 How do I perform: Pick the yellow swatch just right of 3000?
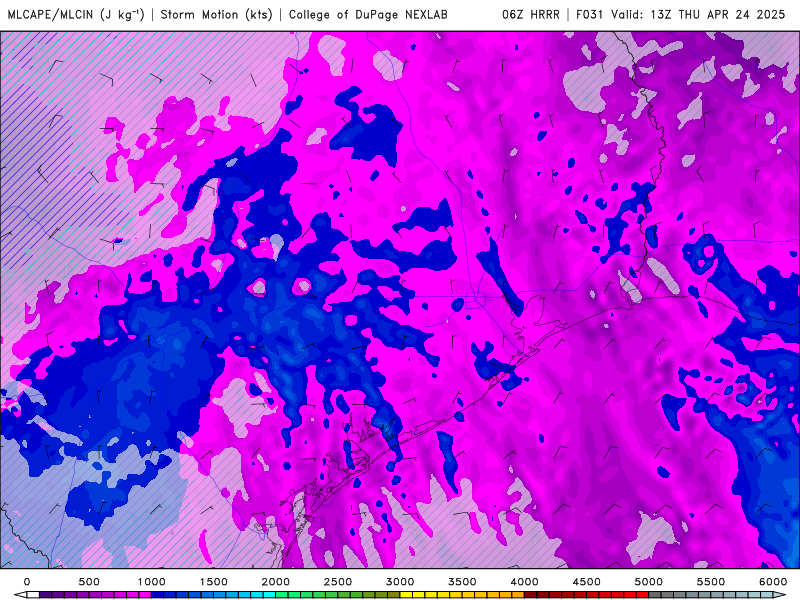coord(406,595)
